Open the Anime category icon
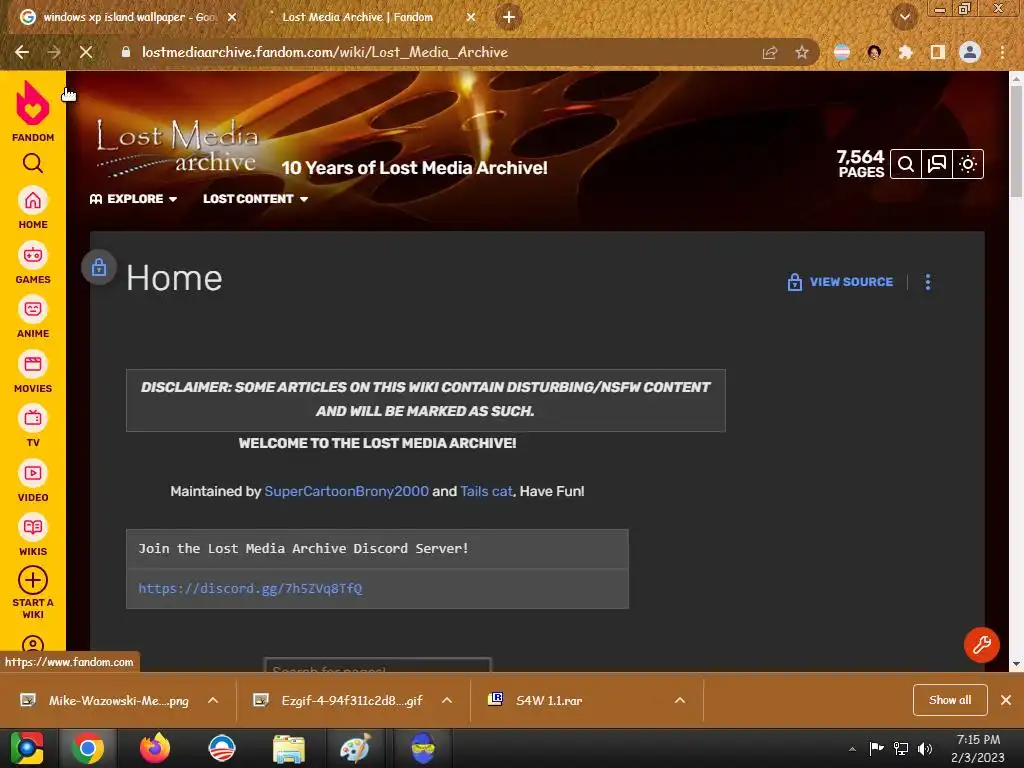1024x768 pixels. (x=33, y=309)
